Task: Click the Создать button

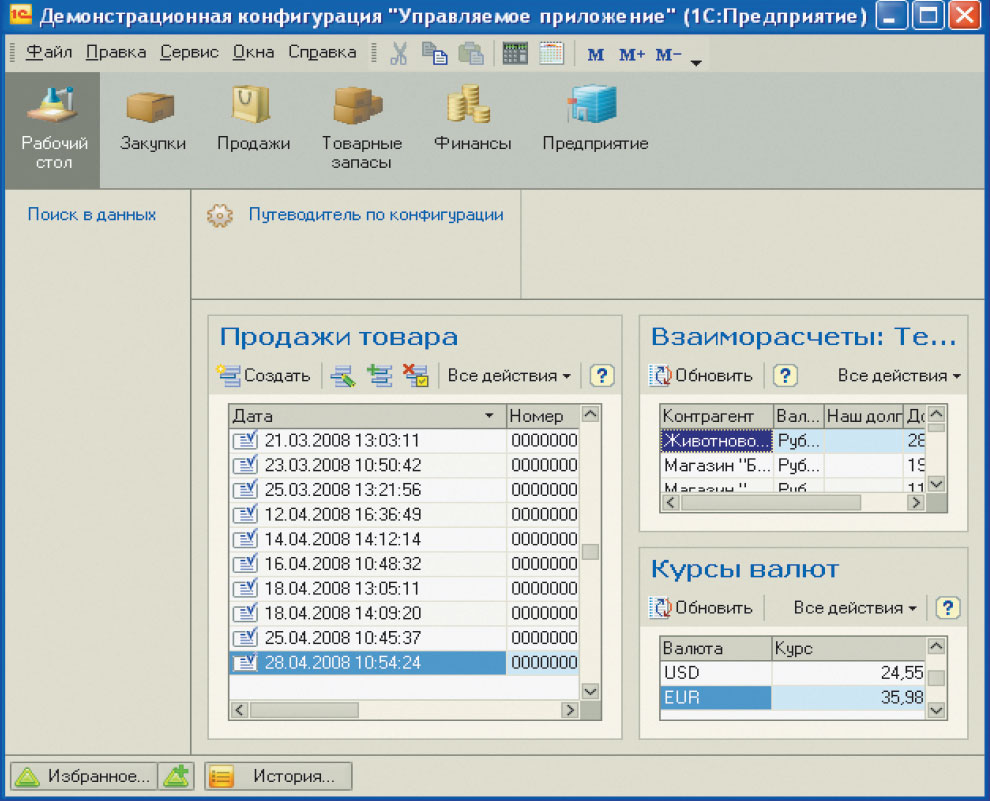Action: coord(264,376)
